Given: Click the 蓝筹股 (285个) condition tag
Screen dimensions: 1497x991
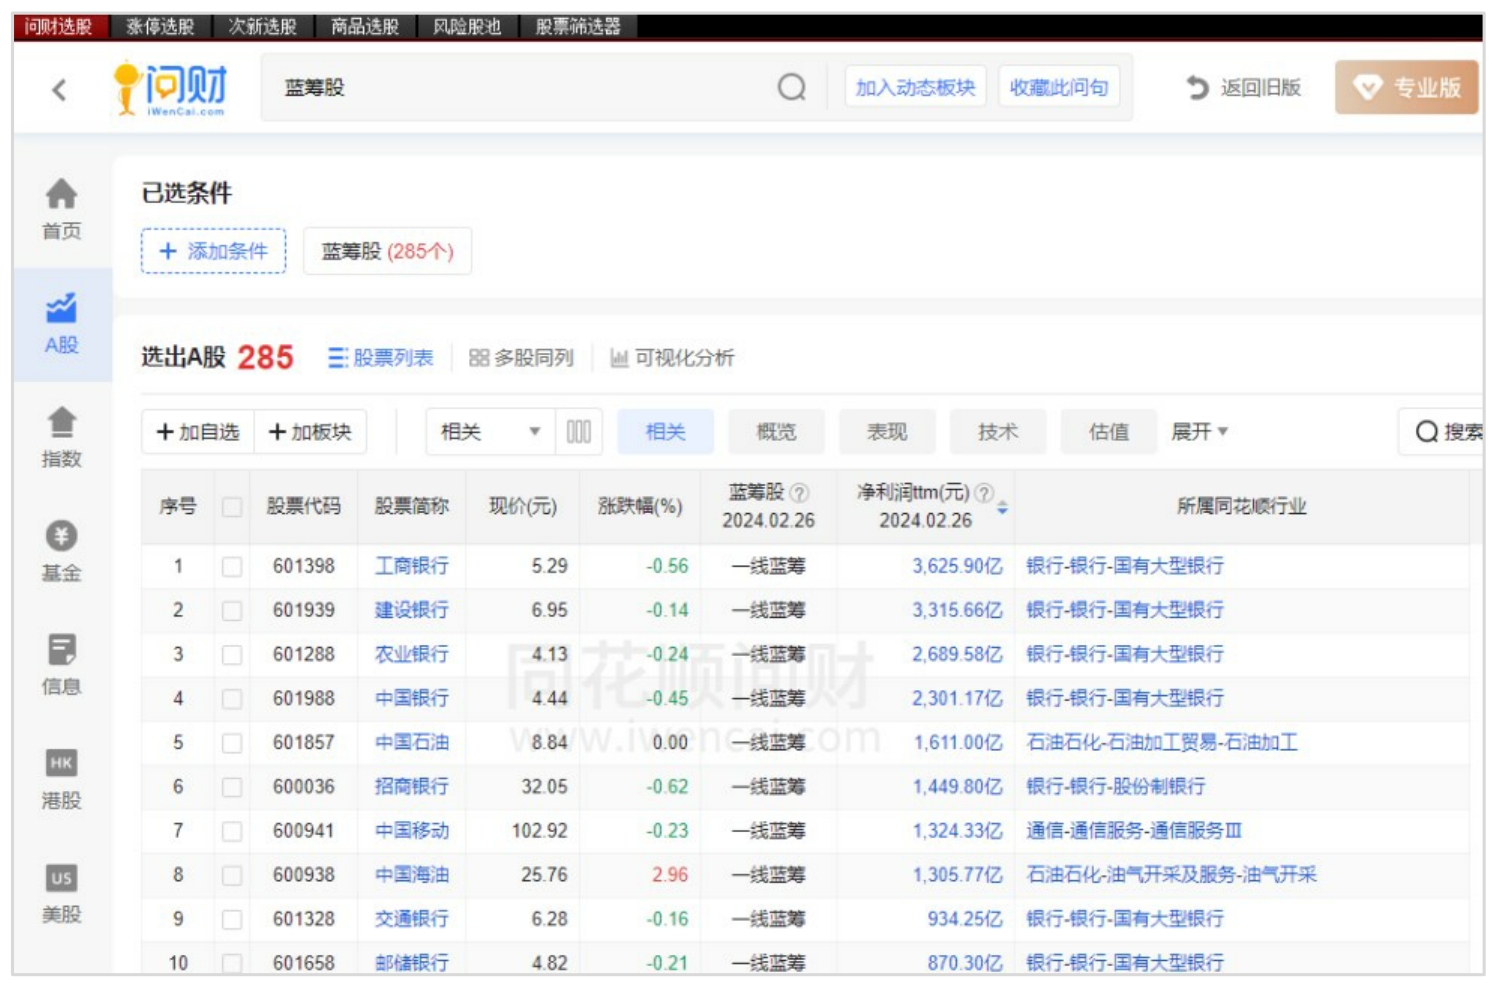Looking at the screenshot, I should click(x=387, y=251).
